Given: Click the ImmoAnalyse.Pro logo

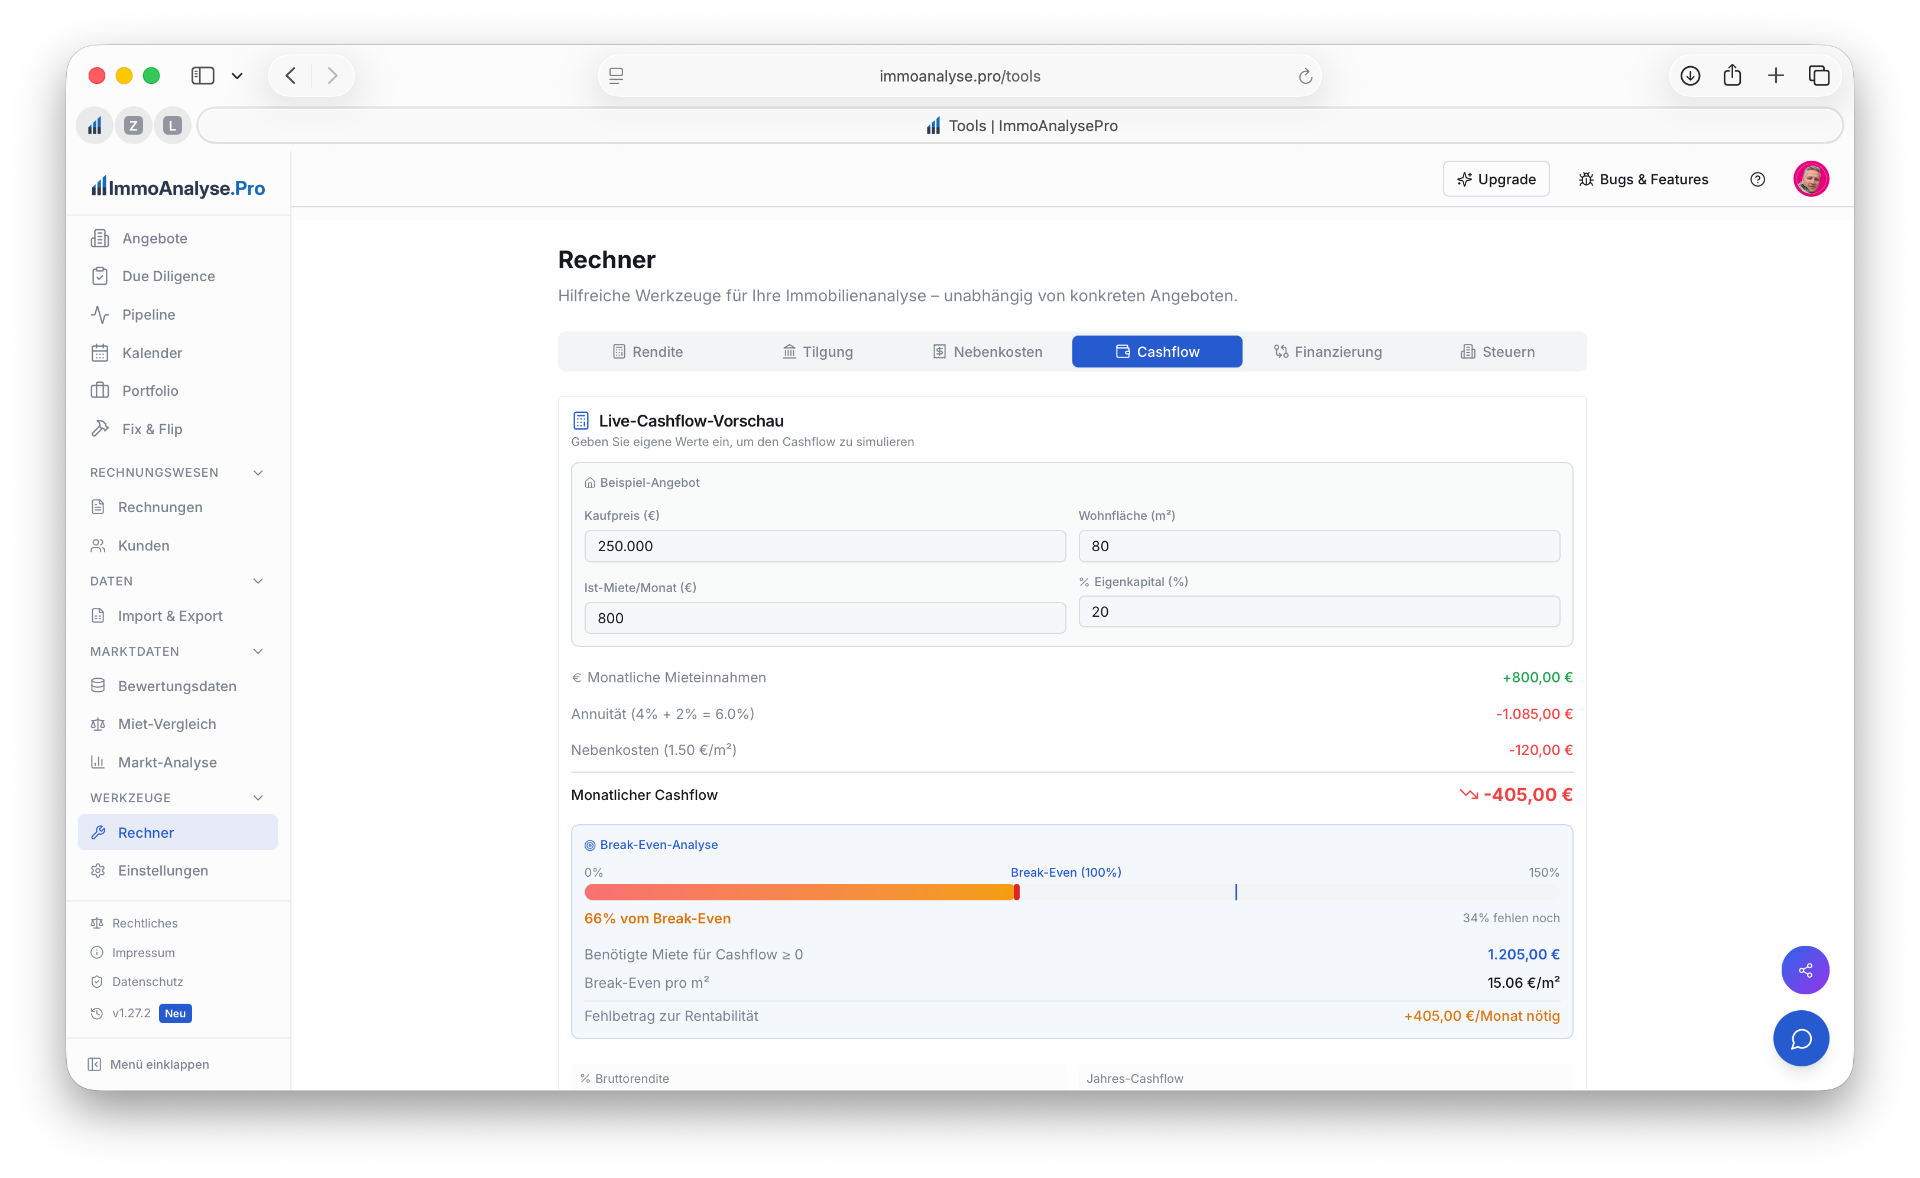Looking at the screenshot, I should (x=178, y=187).
